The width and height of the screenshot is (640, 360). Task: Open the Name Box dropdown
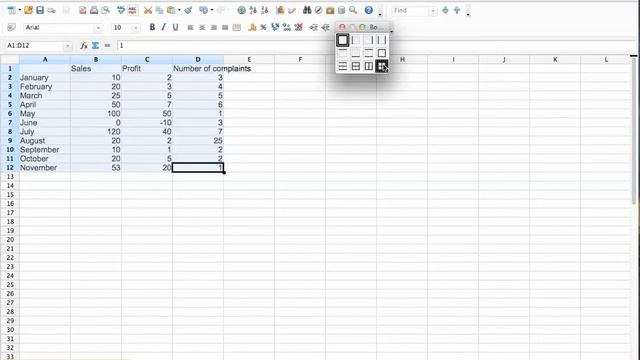(x=67, y=46)
